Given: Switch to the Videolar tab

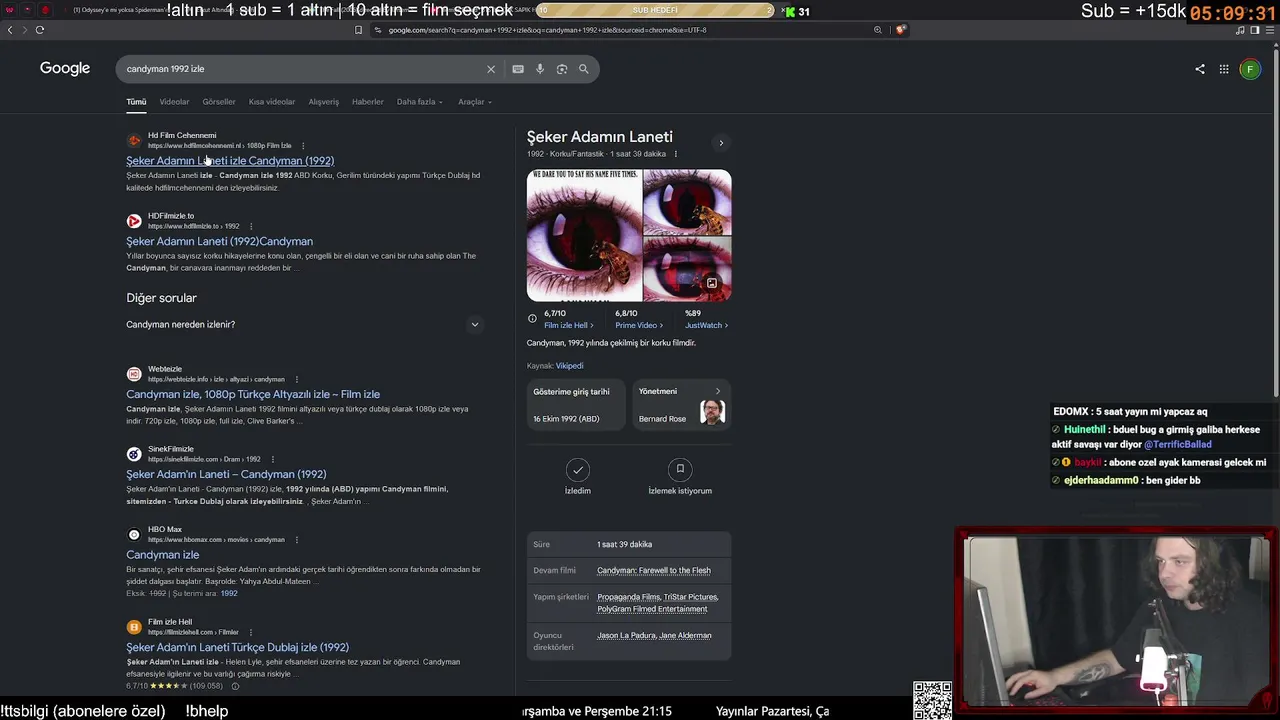Looking at the screenshot, I should (x=174, y=102).
